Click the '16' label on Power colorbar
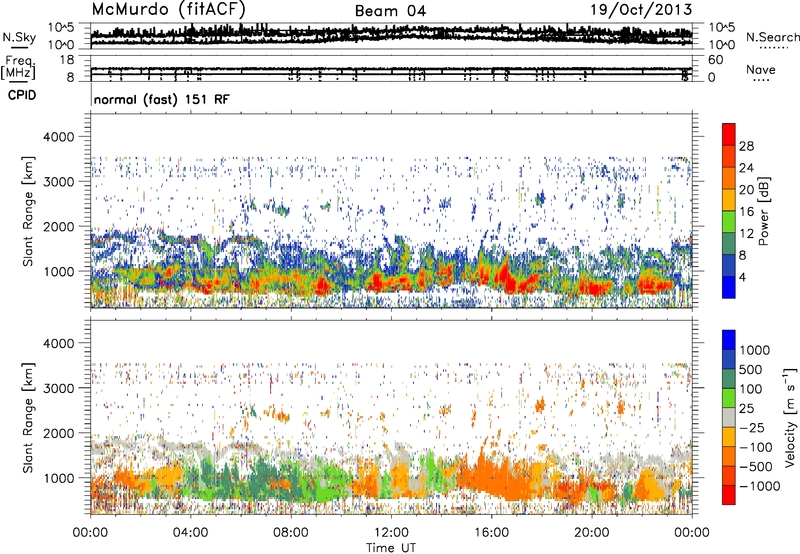This screenshot has height=554, width=800. pos(746,212)
